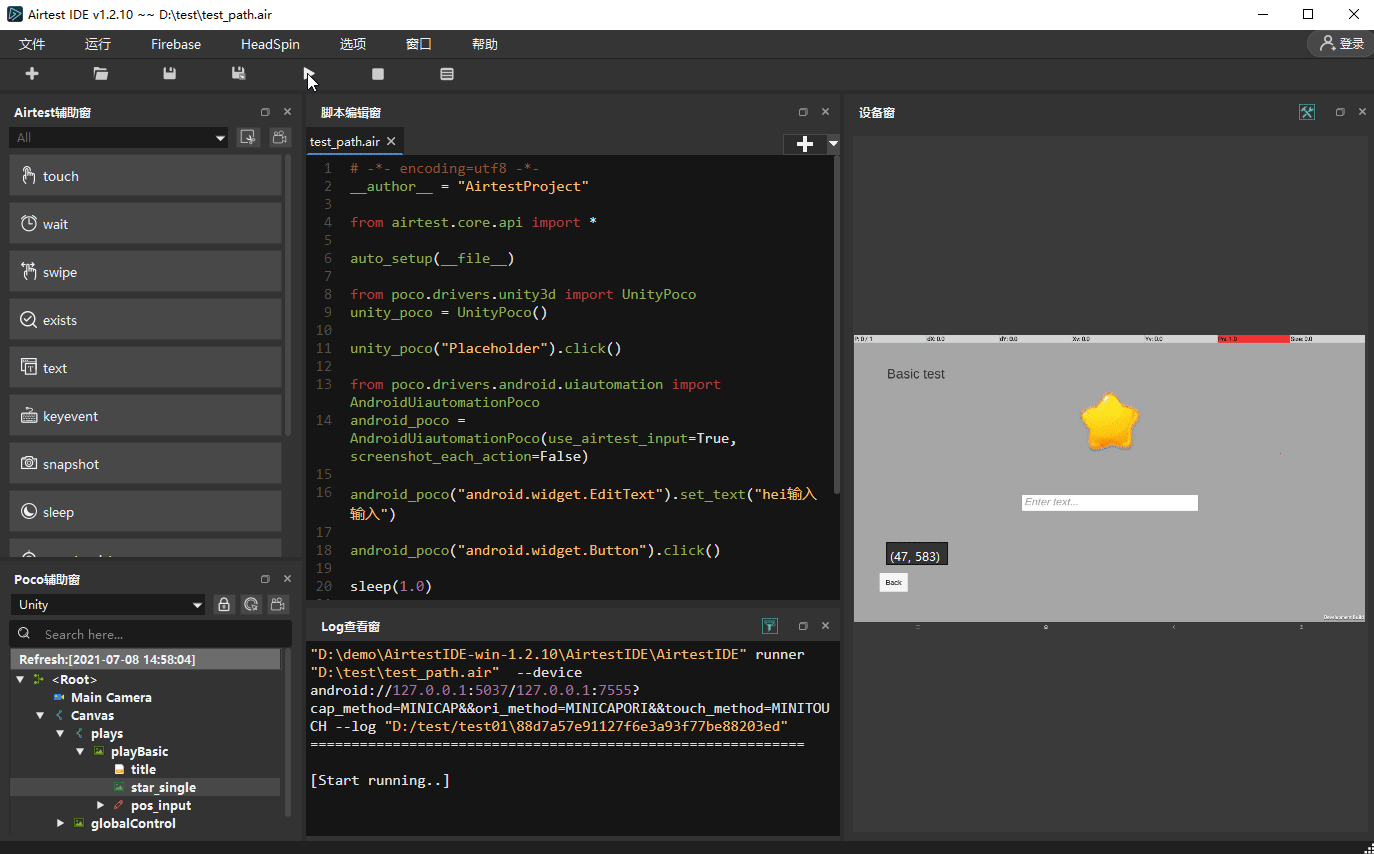Click the wait command button

[x=145, y=224]
